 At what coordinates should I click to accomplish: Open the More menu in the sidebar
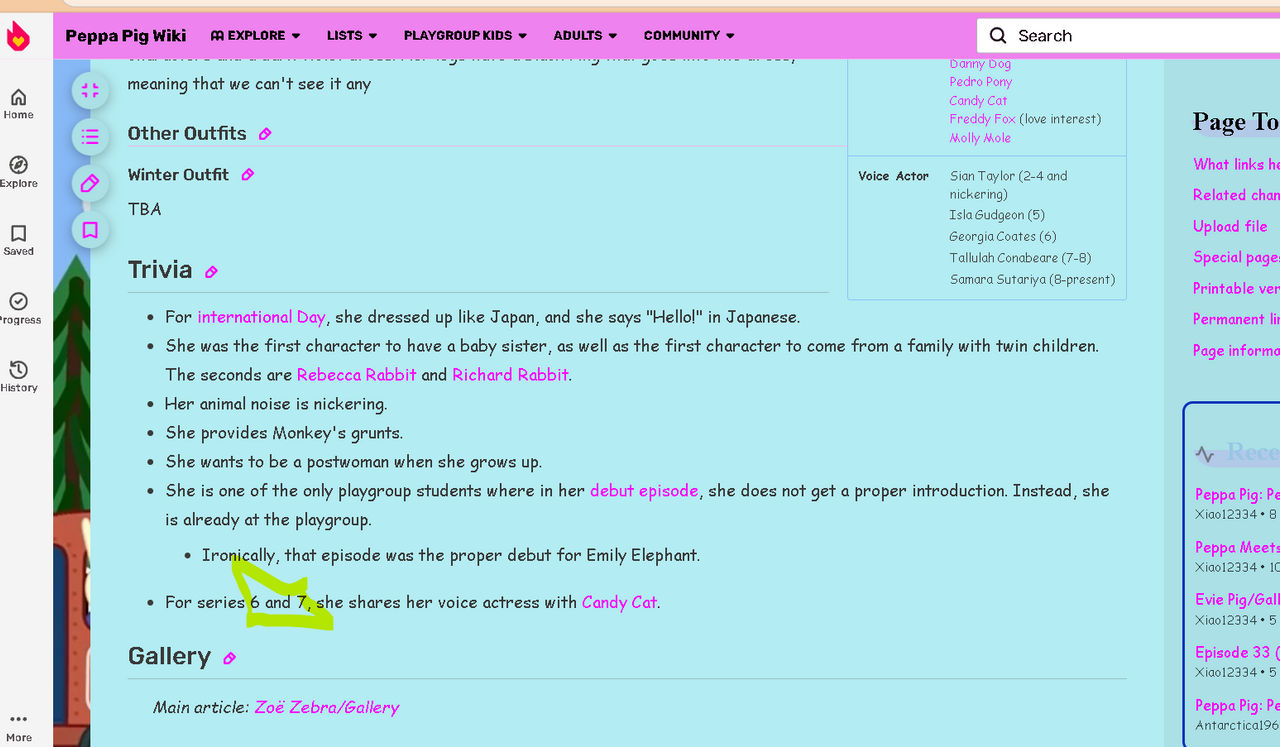[18, 727]
